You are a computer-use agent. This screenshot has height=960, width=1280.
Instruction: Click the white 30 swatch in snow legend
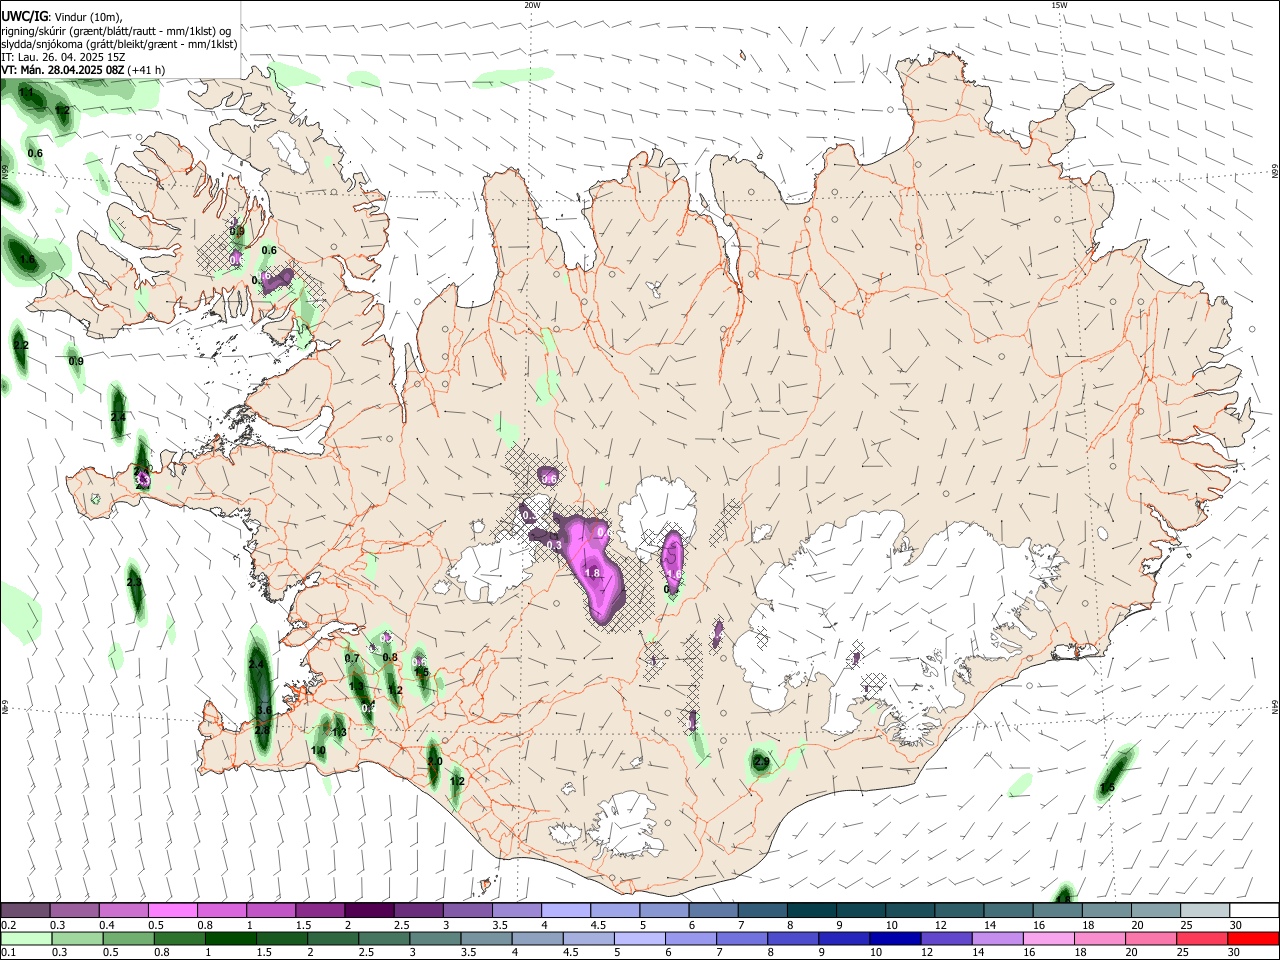[1254, 910]
